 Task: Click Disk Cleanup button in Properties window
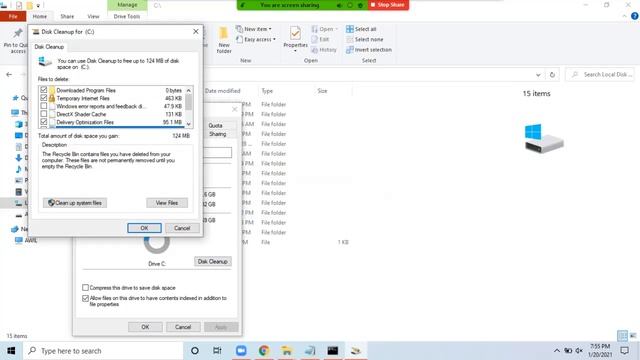pos(213,261)
